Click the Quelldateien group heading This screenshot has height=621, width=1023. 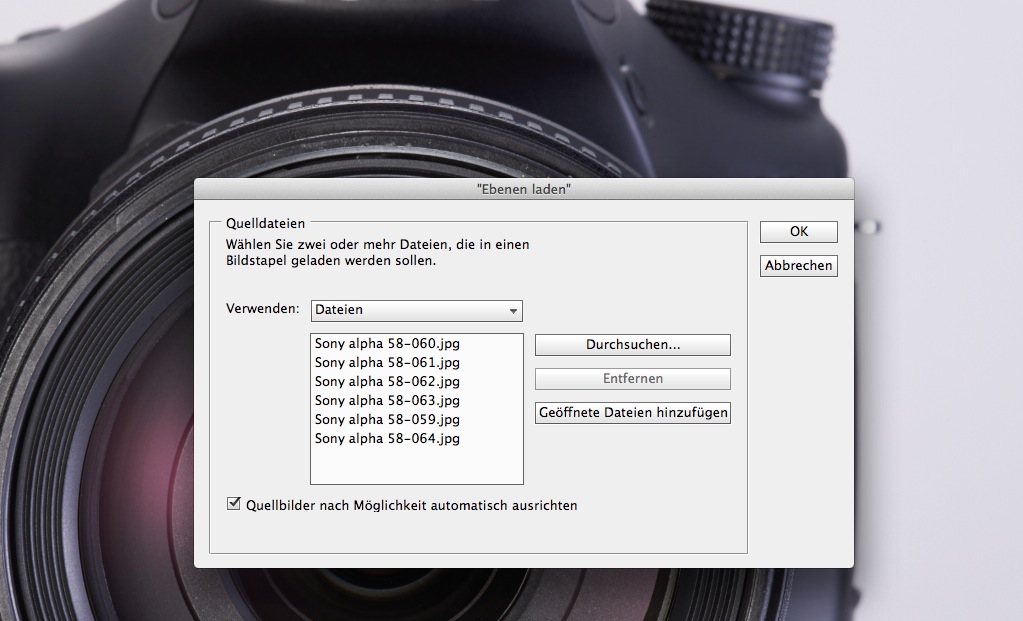point(265,224)
